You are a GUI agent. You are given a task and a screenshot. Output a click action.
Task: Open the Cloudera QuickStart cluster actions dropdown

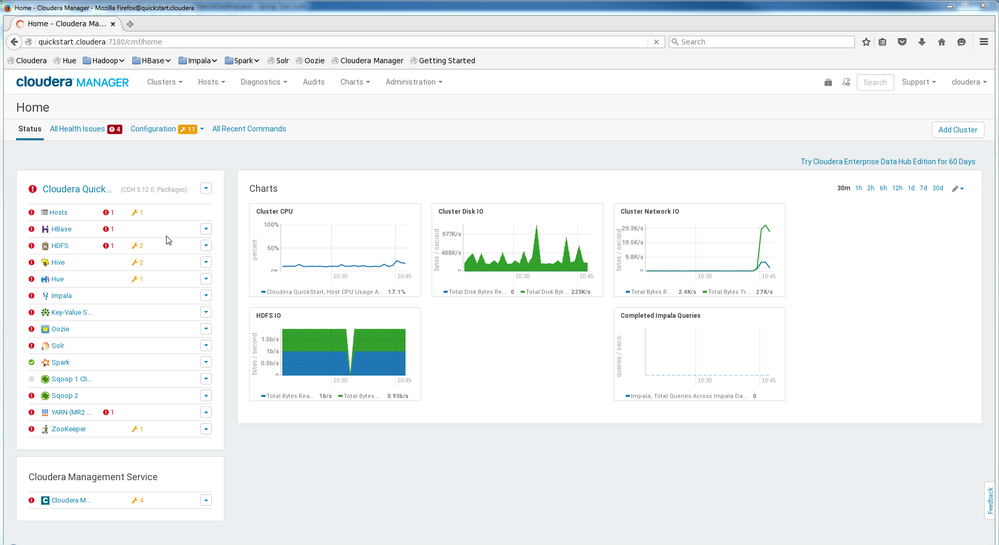tap(206, 188)
